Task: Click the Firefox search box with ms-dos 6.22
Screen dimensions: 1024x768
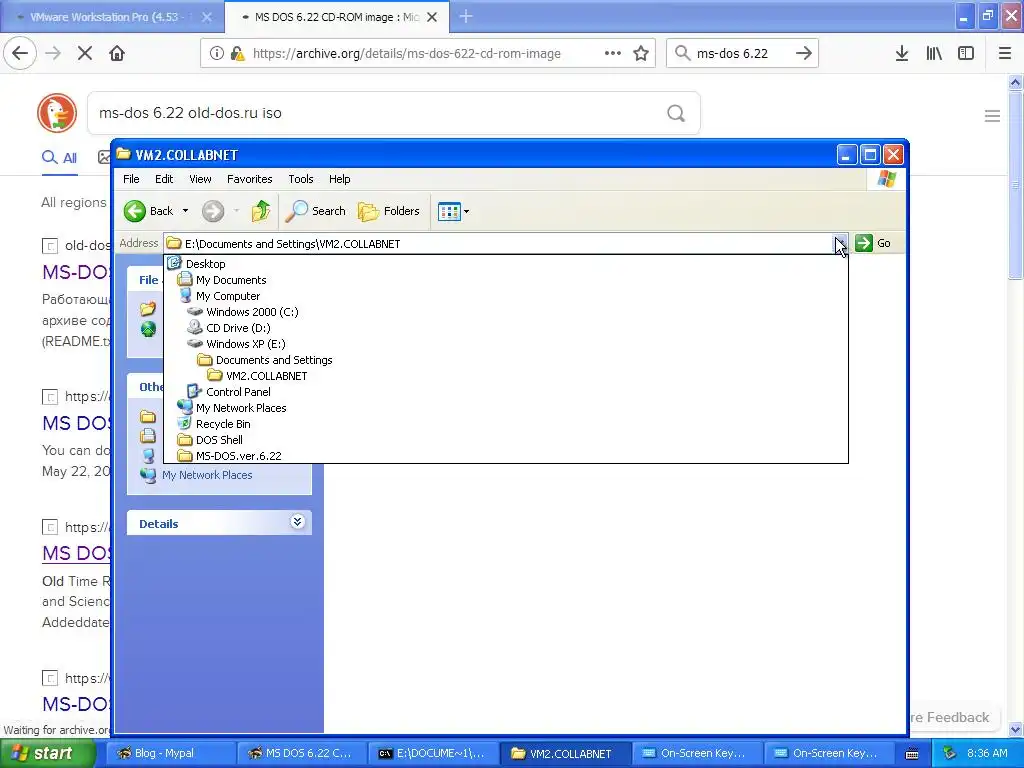Action: tap(741, 54)
